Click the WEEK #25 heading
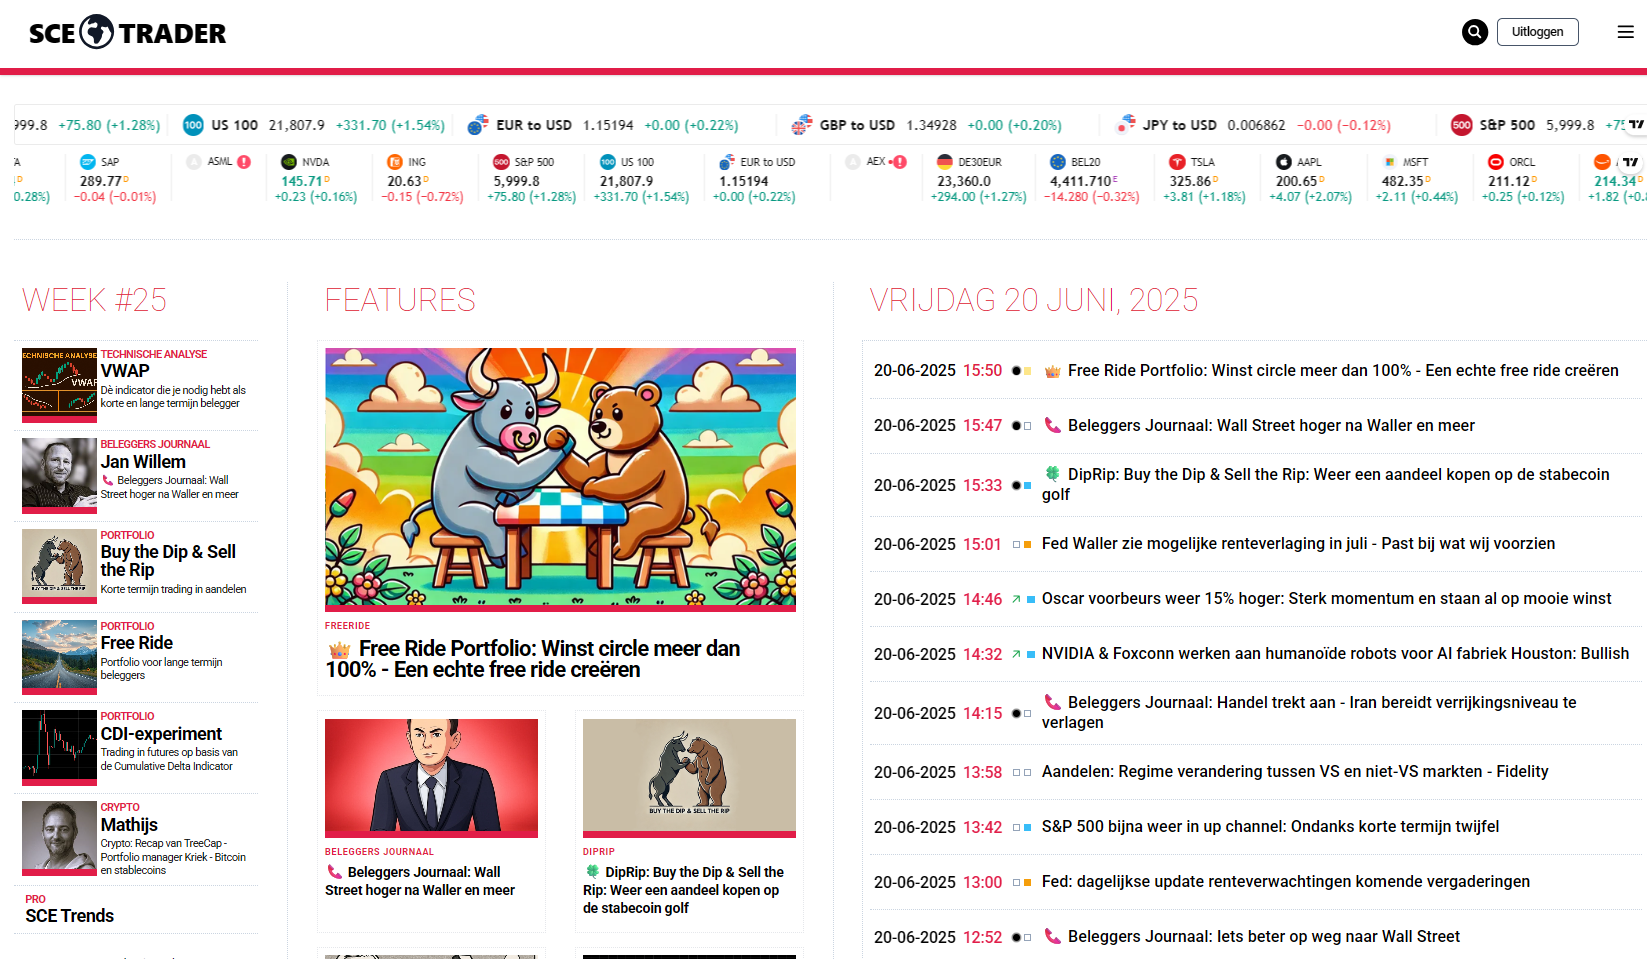 point(94,300)
